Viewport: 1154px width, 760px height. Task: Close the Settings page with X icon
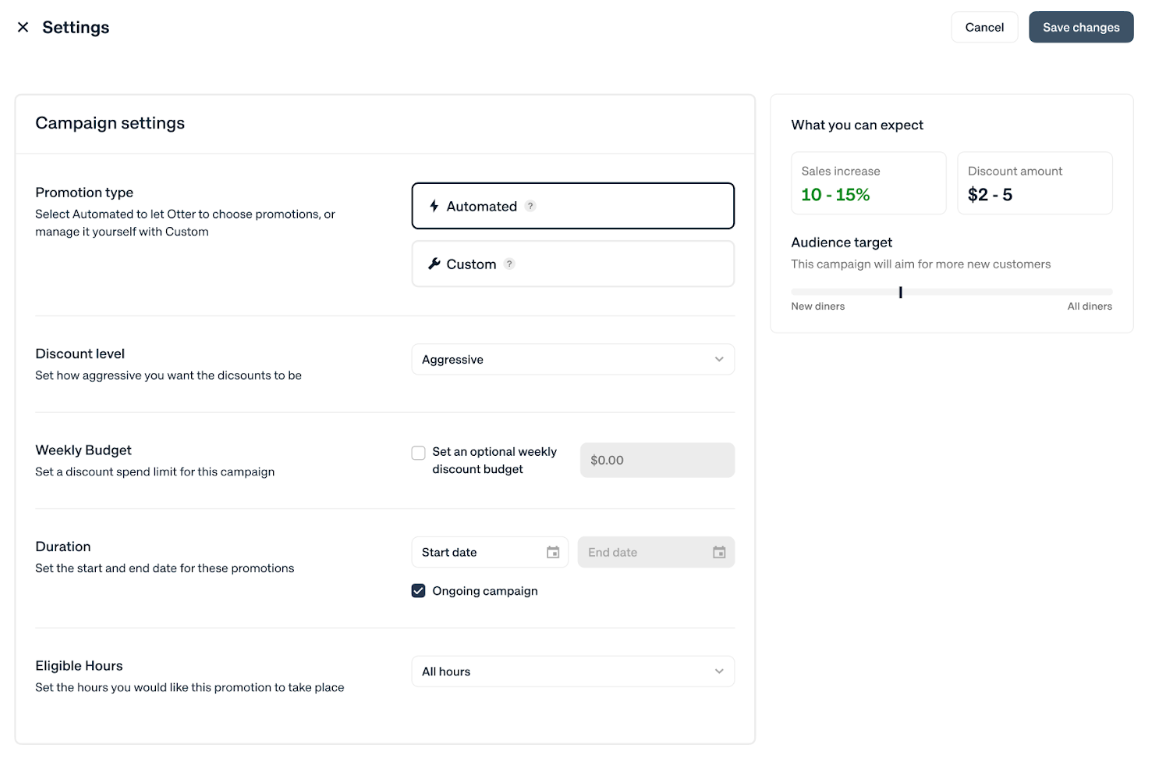[x=23, y=27]
